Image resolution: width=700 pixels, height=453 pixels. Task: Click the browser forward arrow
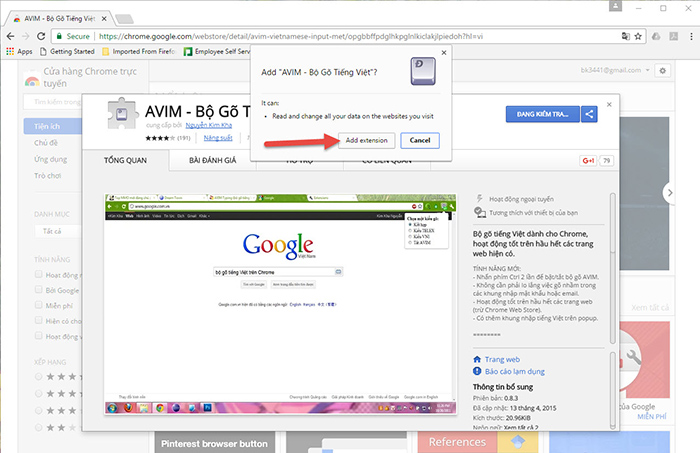25,36
